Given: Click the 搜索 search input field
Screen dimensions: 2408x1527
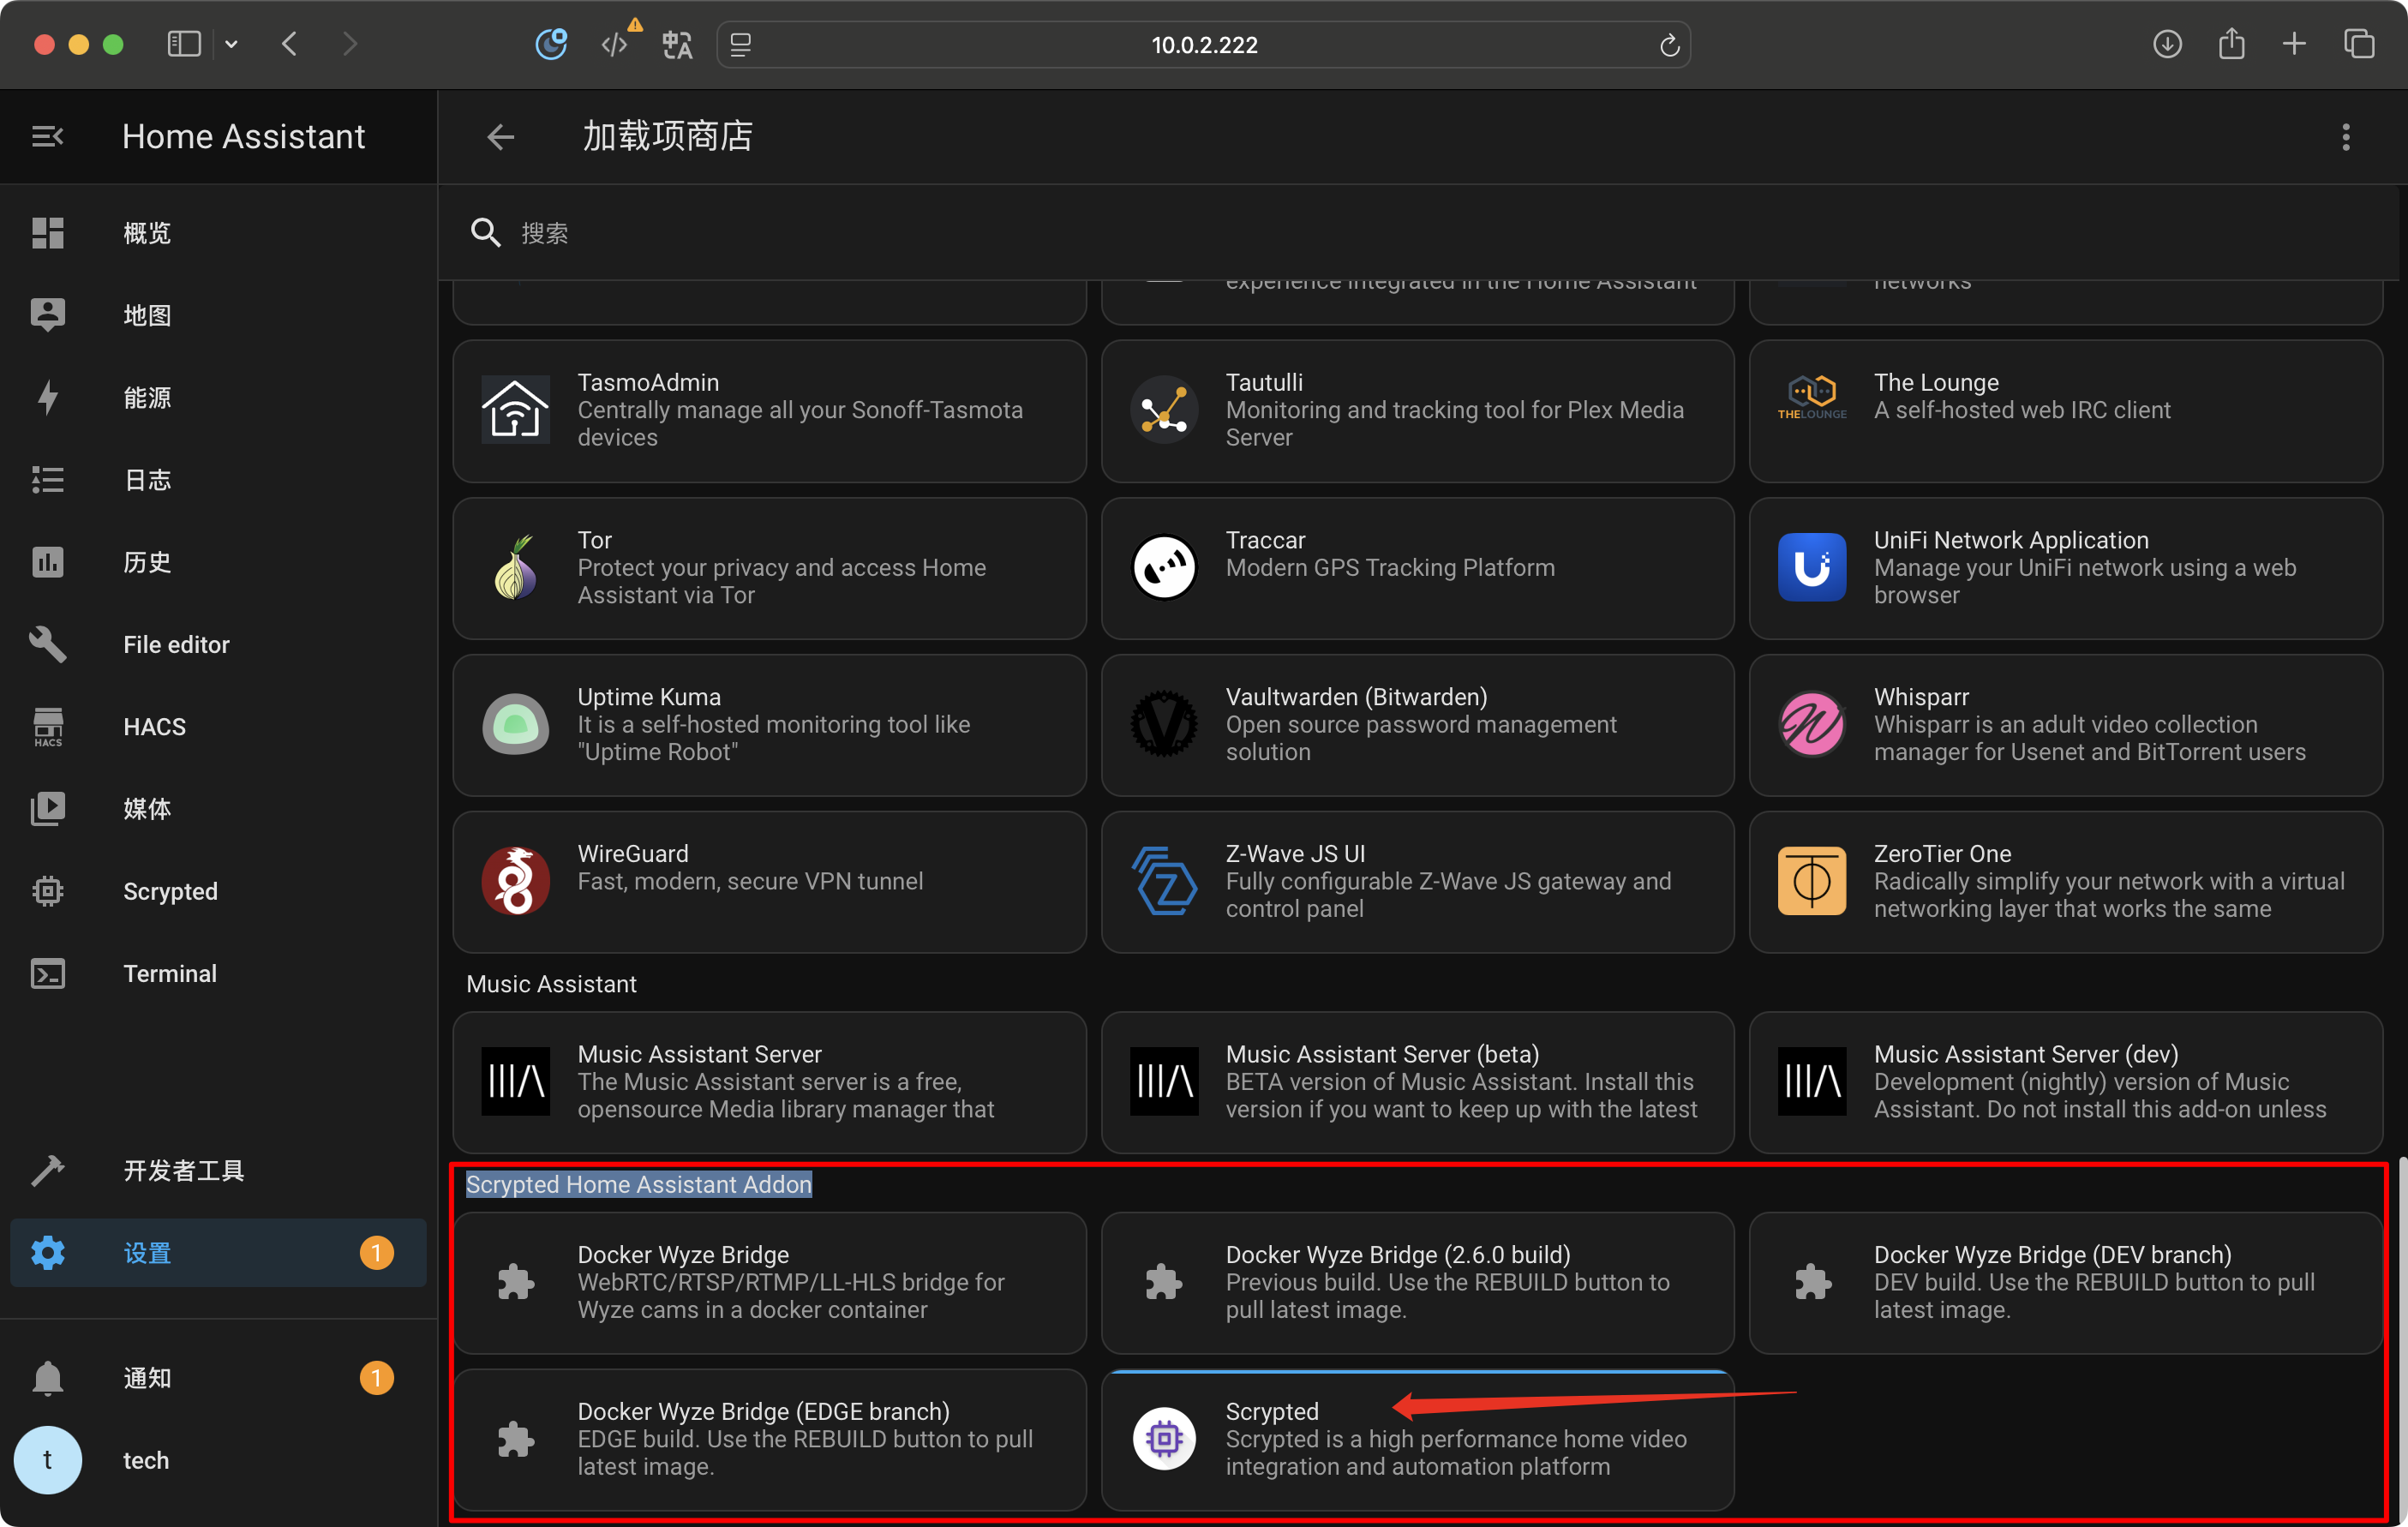Looking at the screenshot, I should pos(1418,232).
